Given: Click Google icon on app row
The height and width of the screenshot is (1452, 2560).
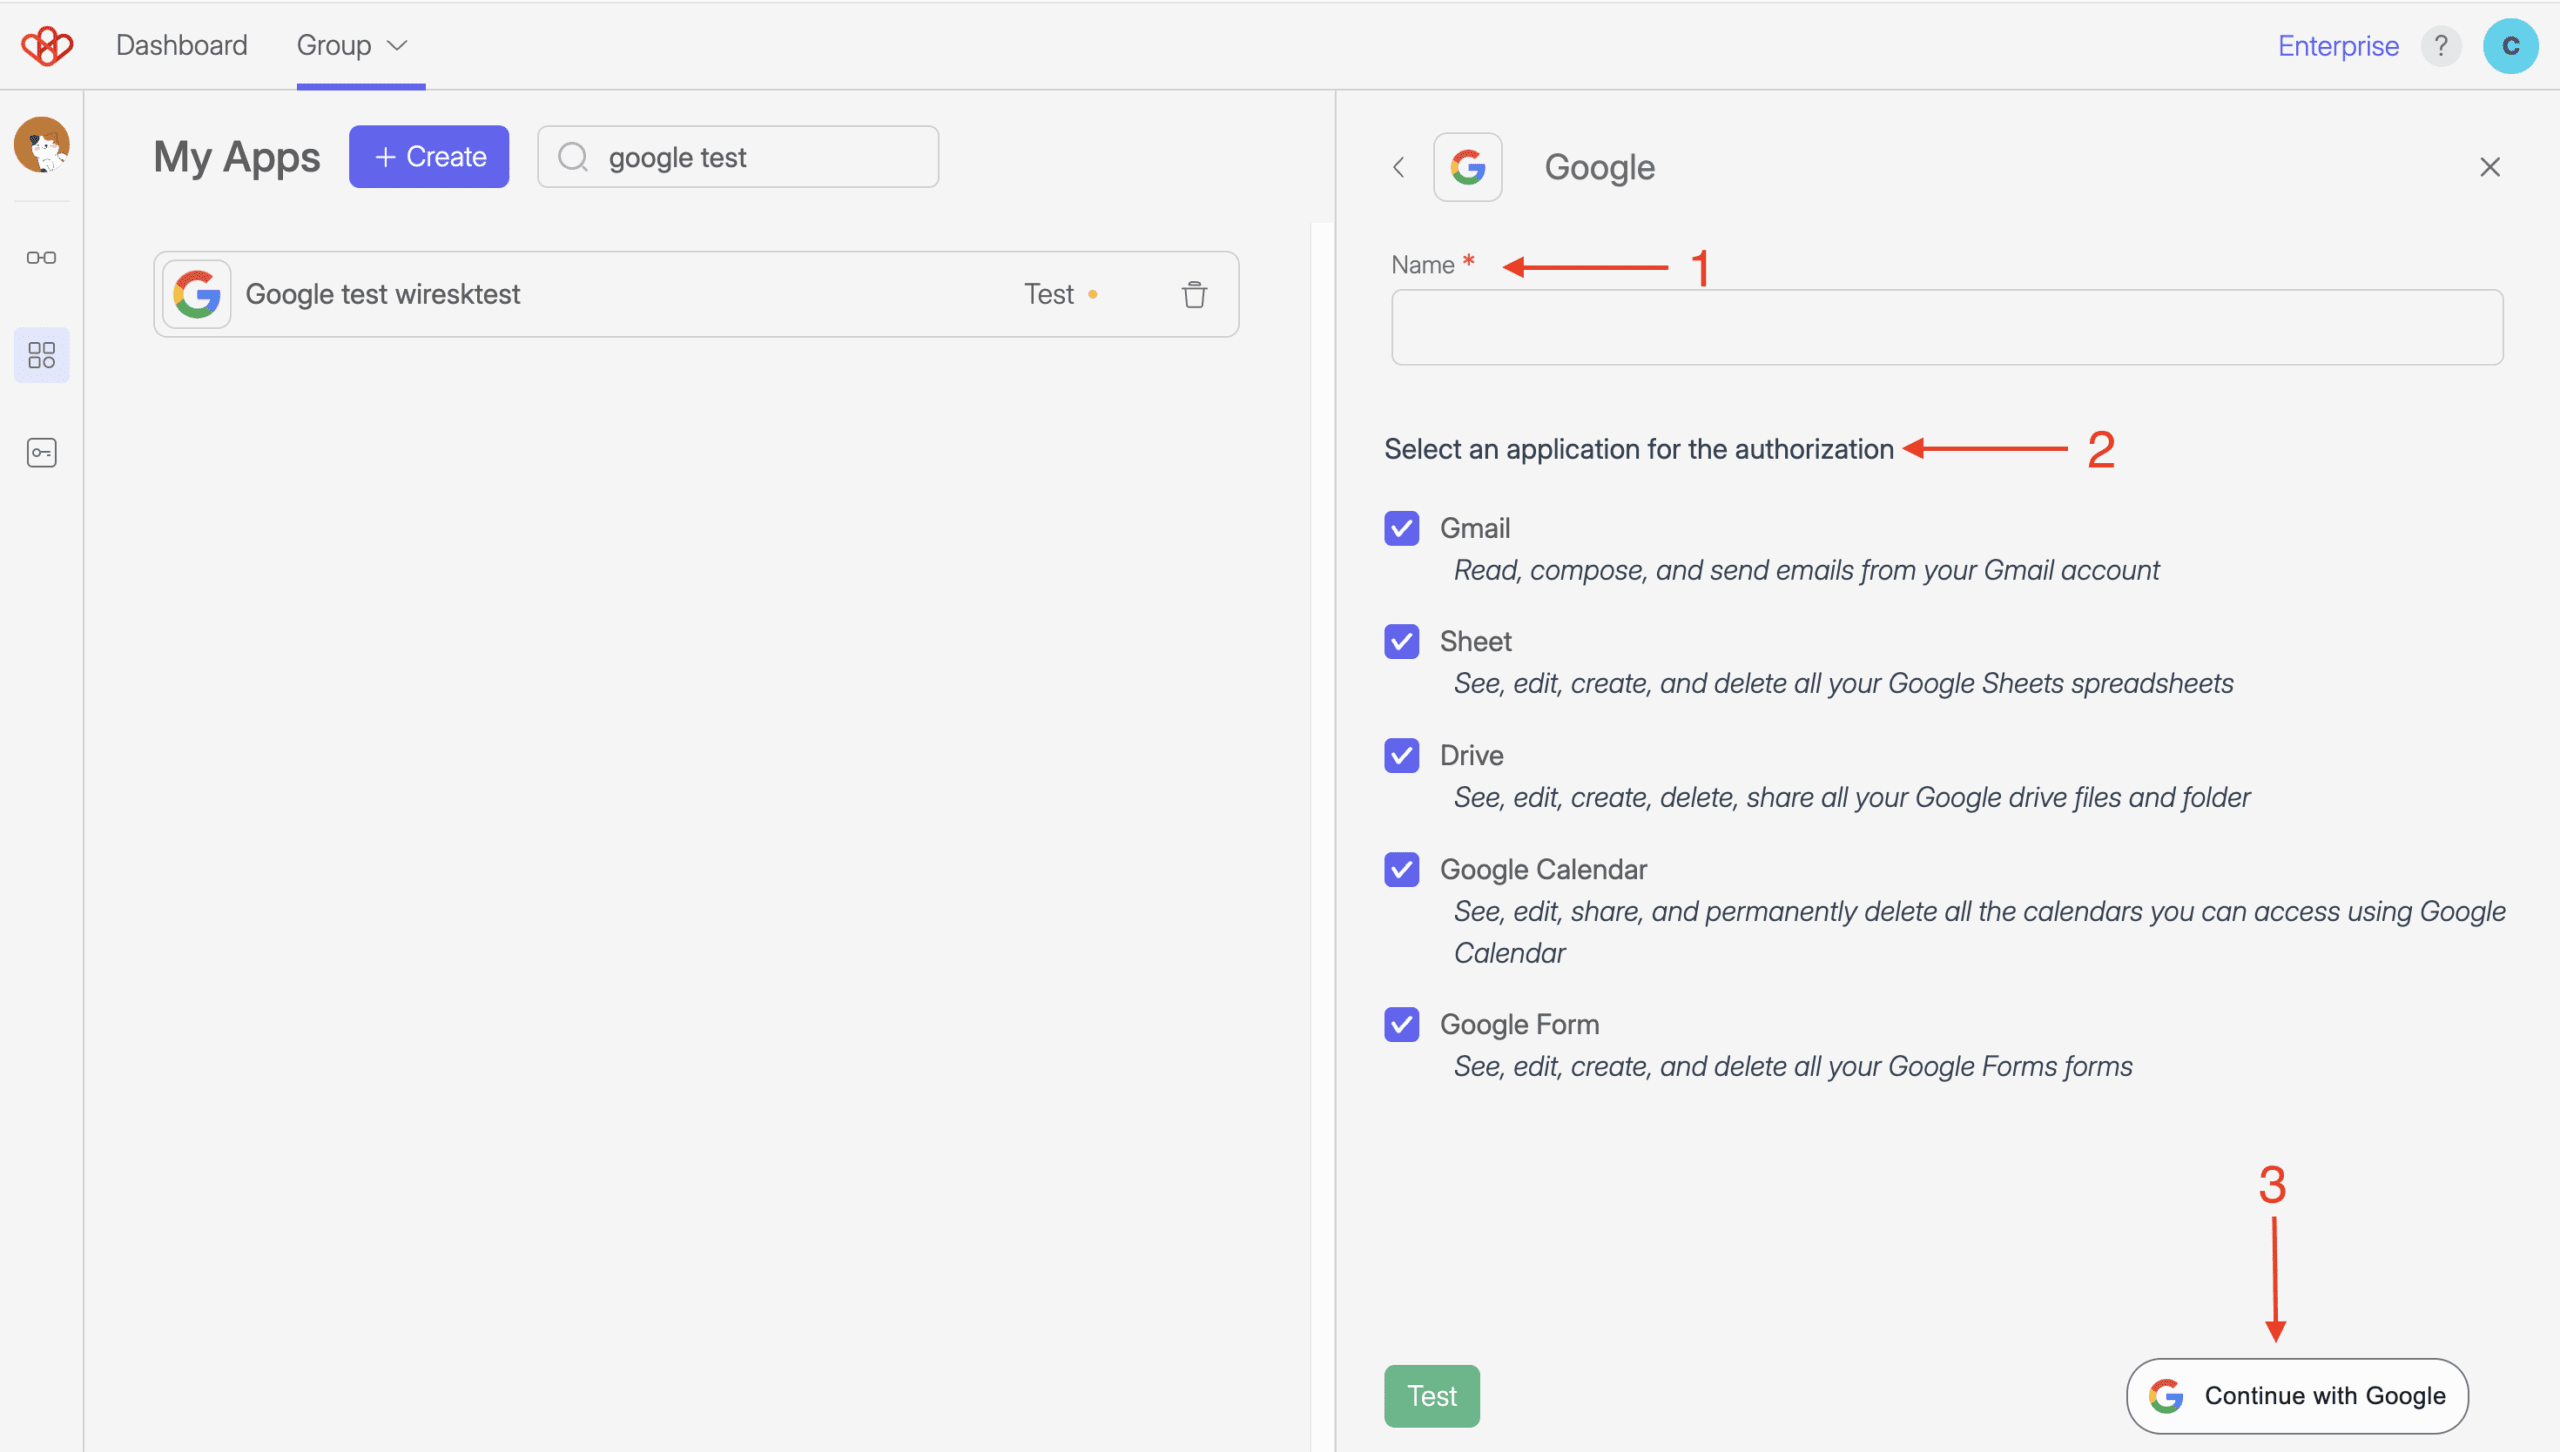Looking at the screenshot, I should click(197, 294).
